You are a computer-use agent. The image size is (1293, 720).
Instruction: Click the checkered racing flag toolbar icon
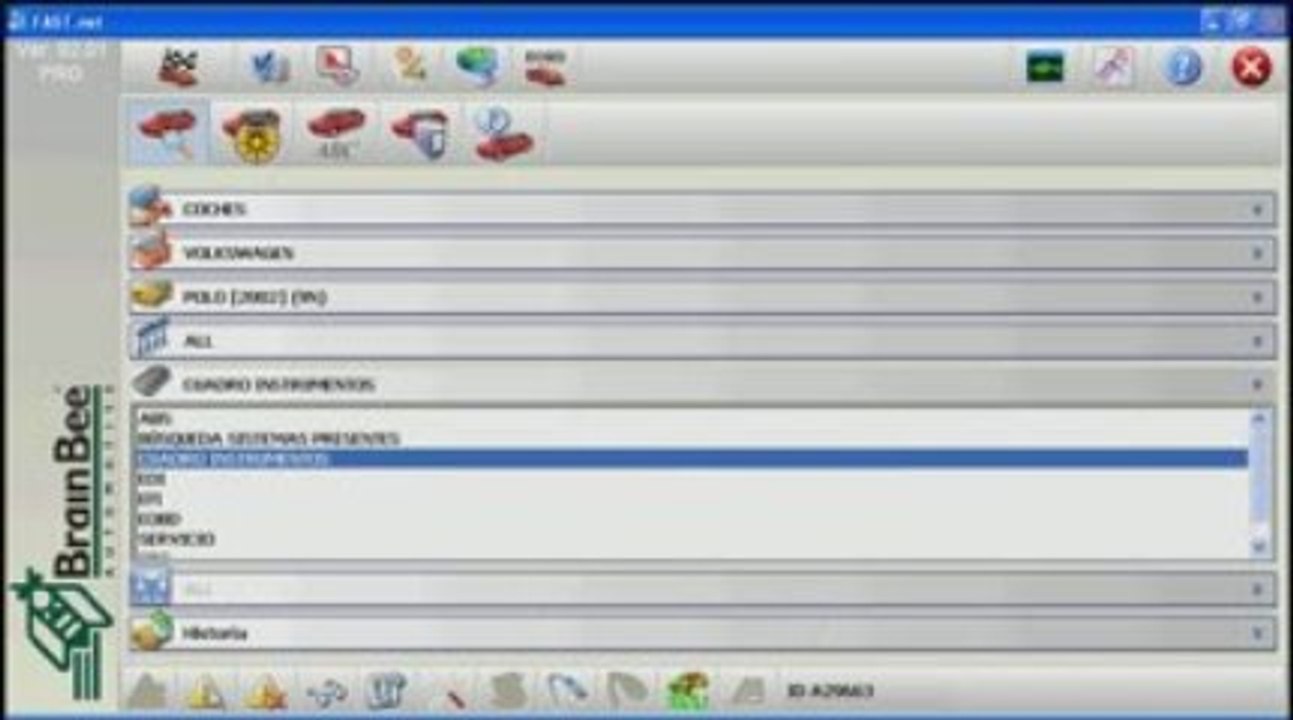[178, 68]
